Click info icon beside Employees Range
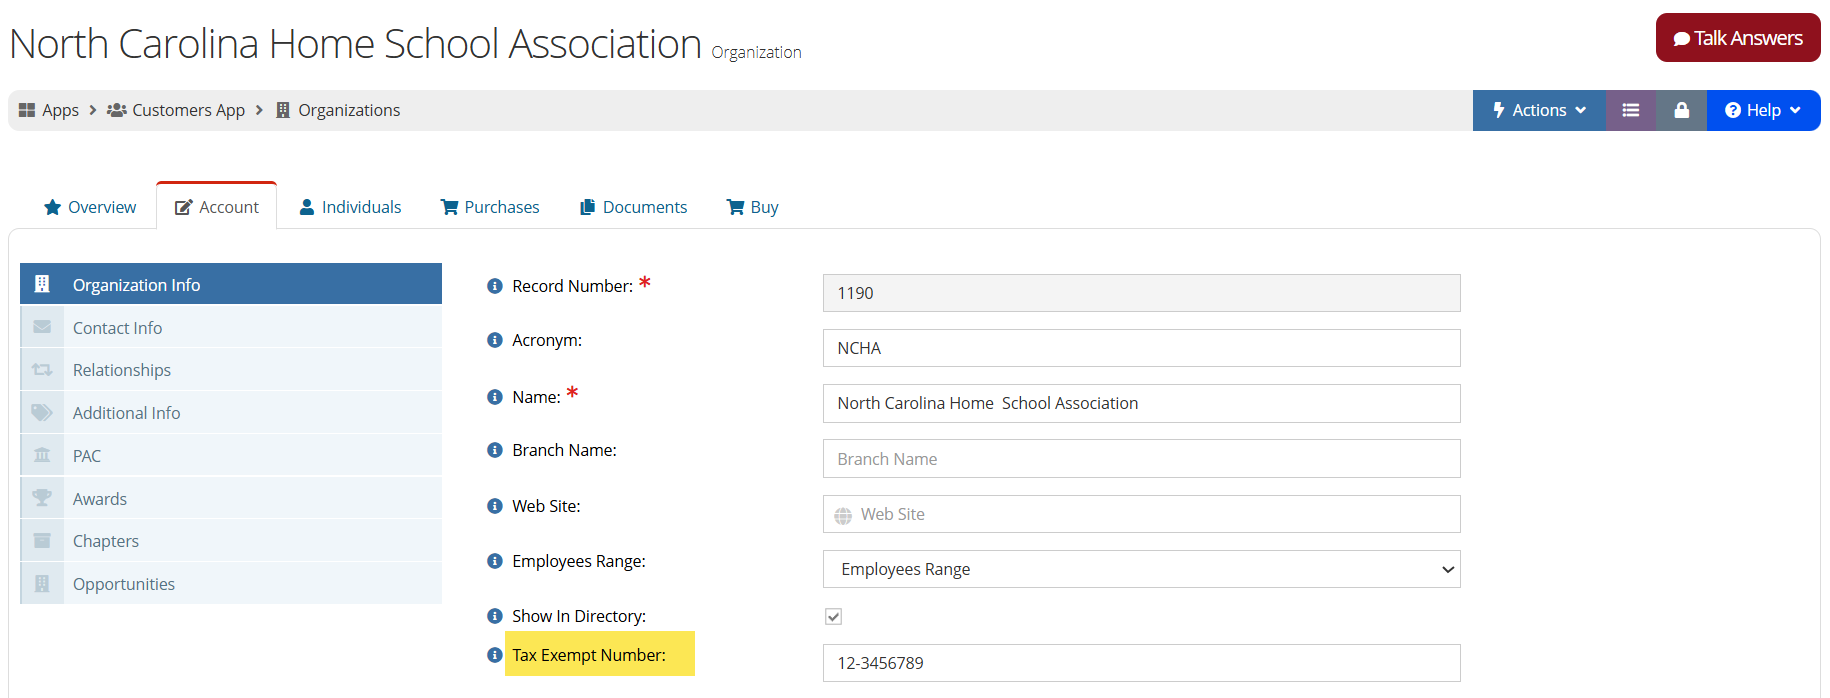The width and height of the screenshot is (1830, 698). point(494,561)
